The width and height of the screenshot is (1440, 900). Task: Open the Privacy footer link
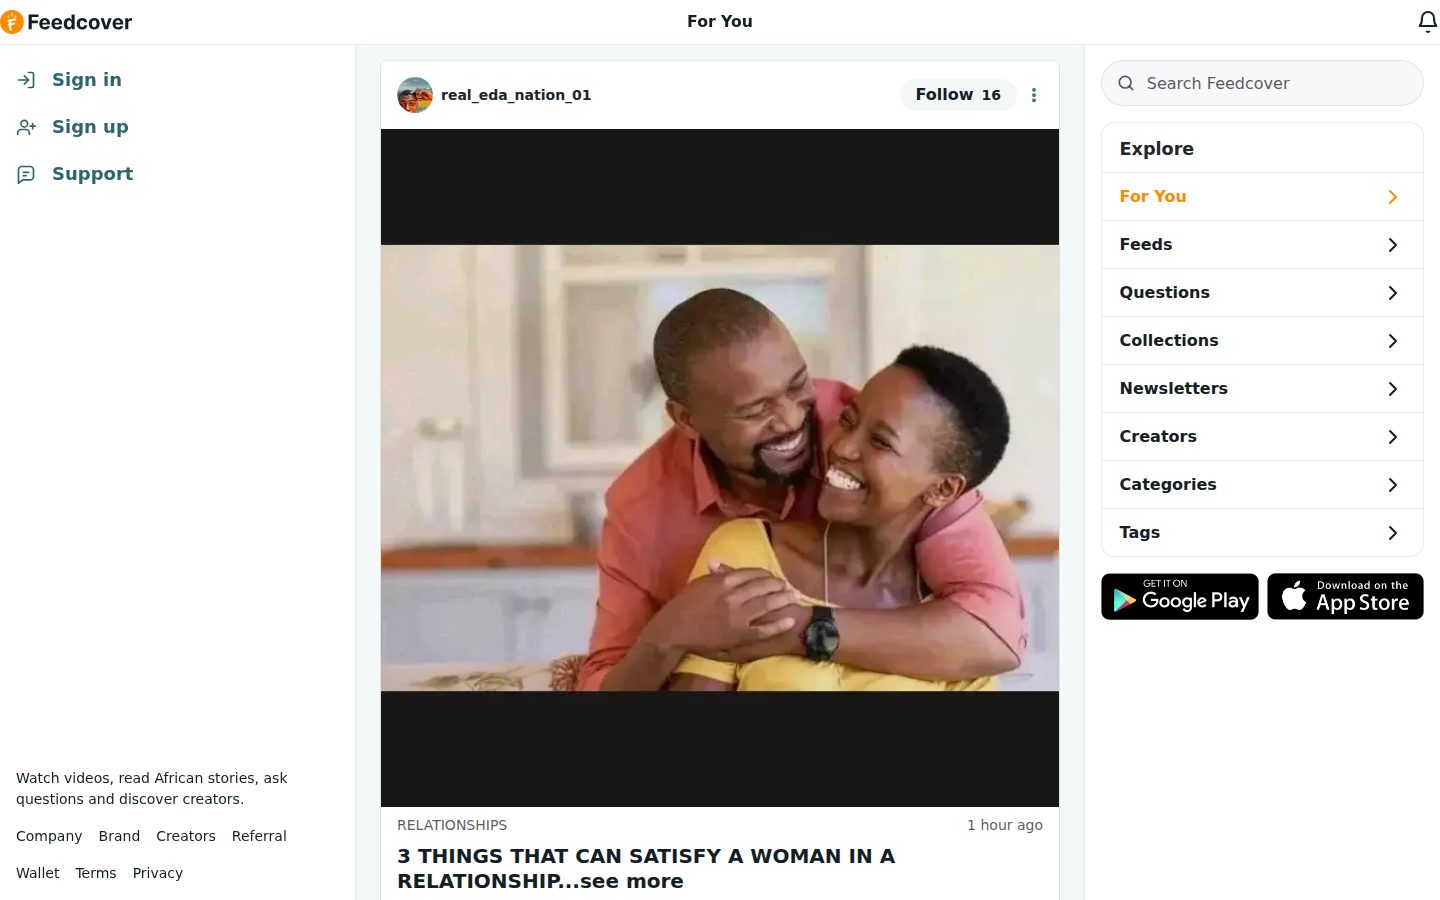158,873
